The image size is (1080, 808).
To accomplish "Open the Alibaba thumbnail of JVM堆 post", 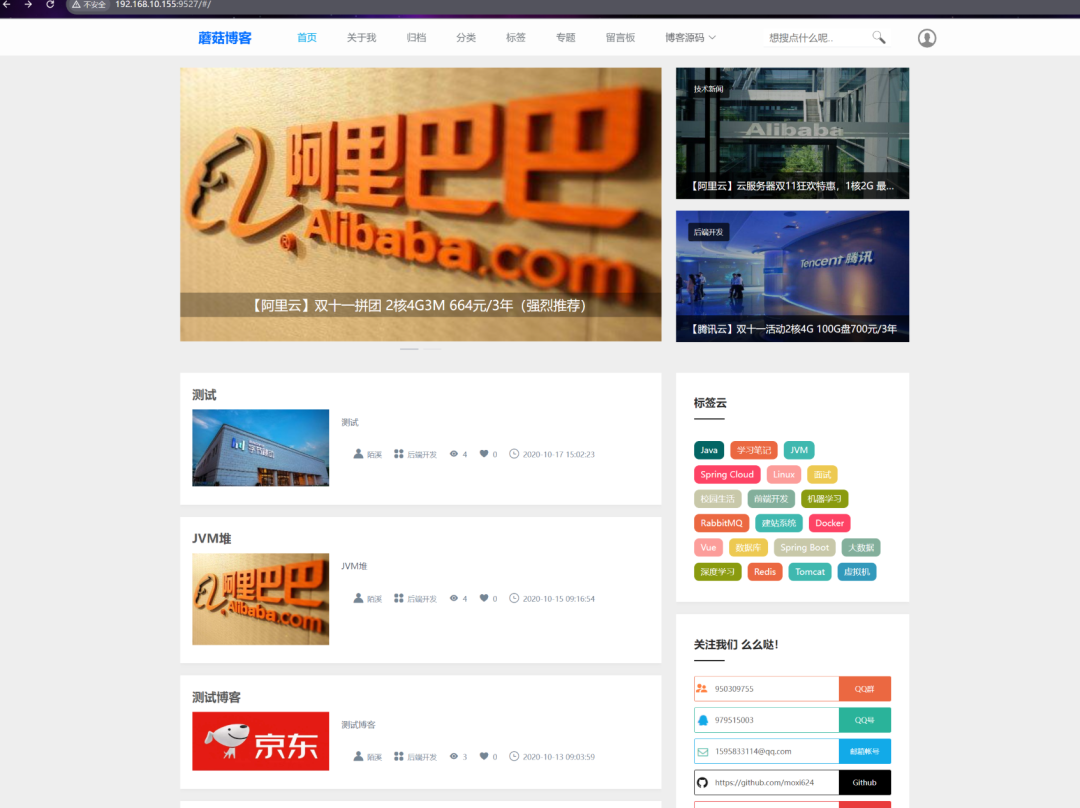I will click(260, 599).
